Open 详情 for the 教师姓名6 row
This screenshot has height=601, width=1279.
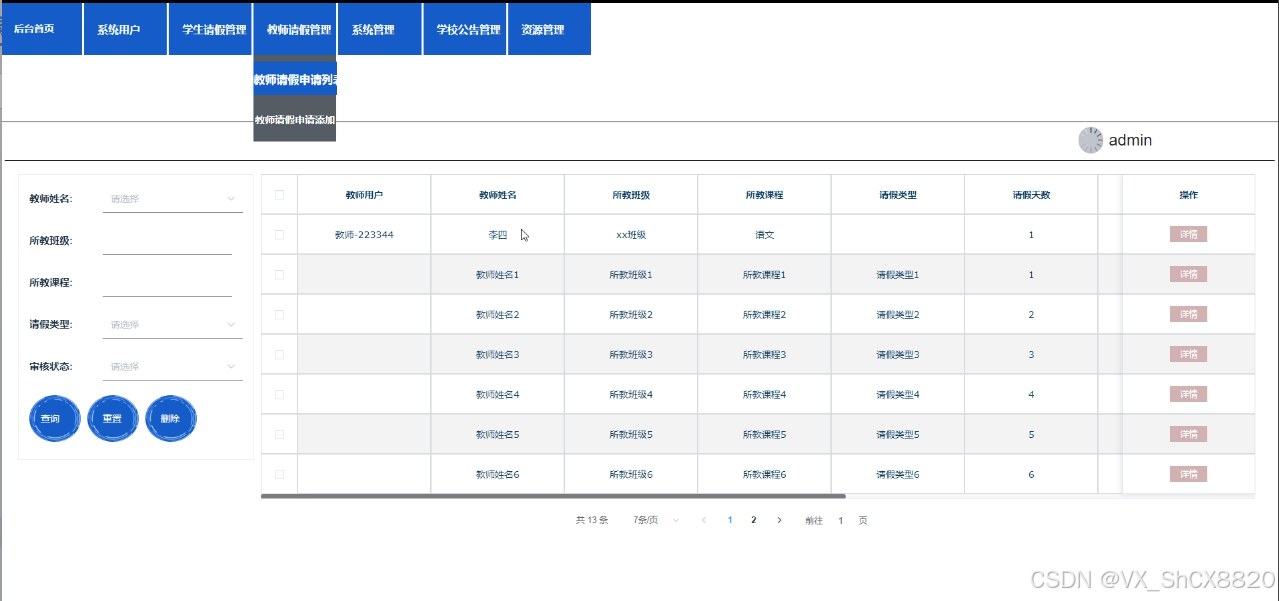(x=1188, y=474)
